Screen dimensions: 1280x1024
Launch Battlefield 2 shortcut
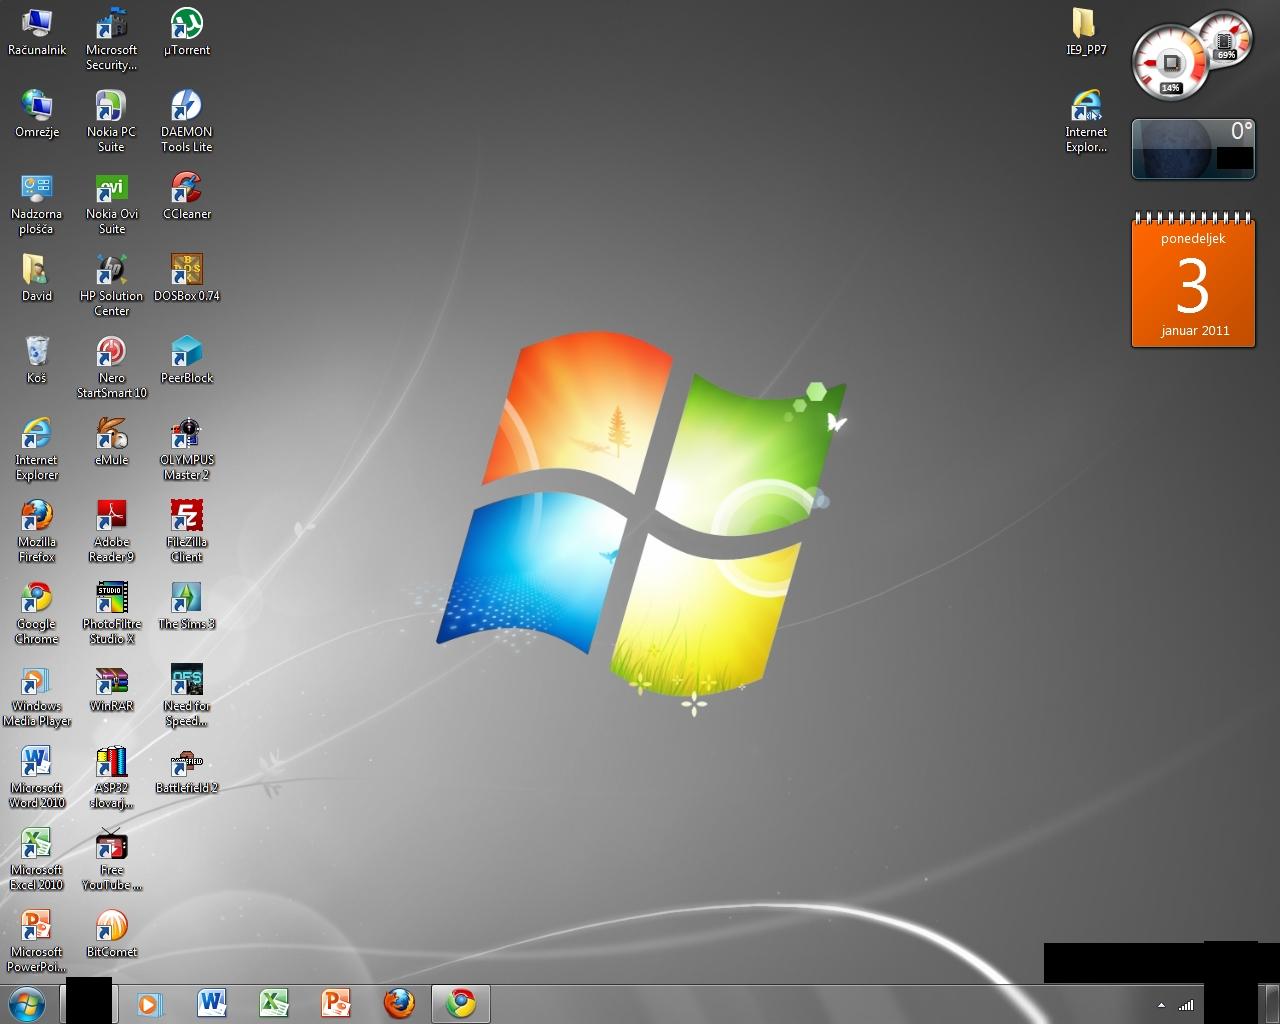pos(186,770)
